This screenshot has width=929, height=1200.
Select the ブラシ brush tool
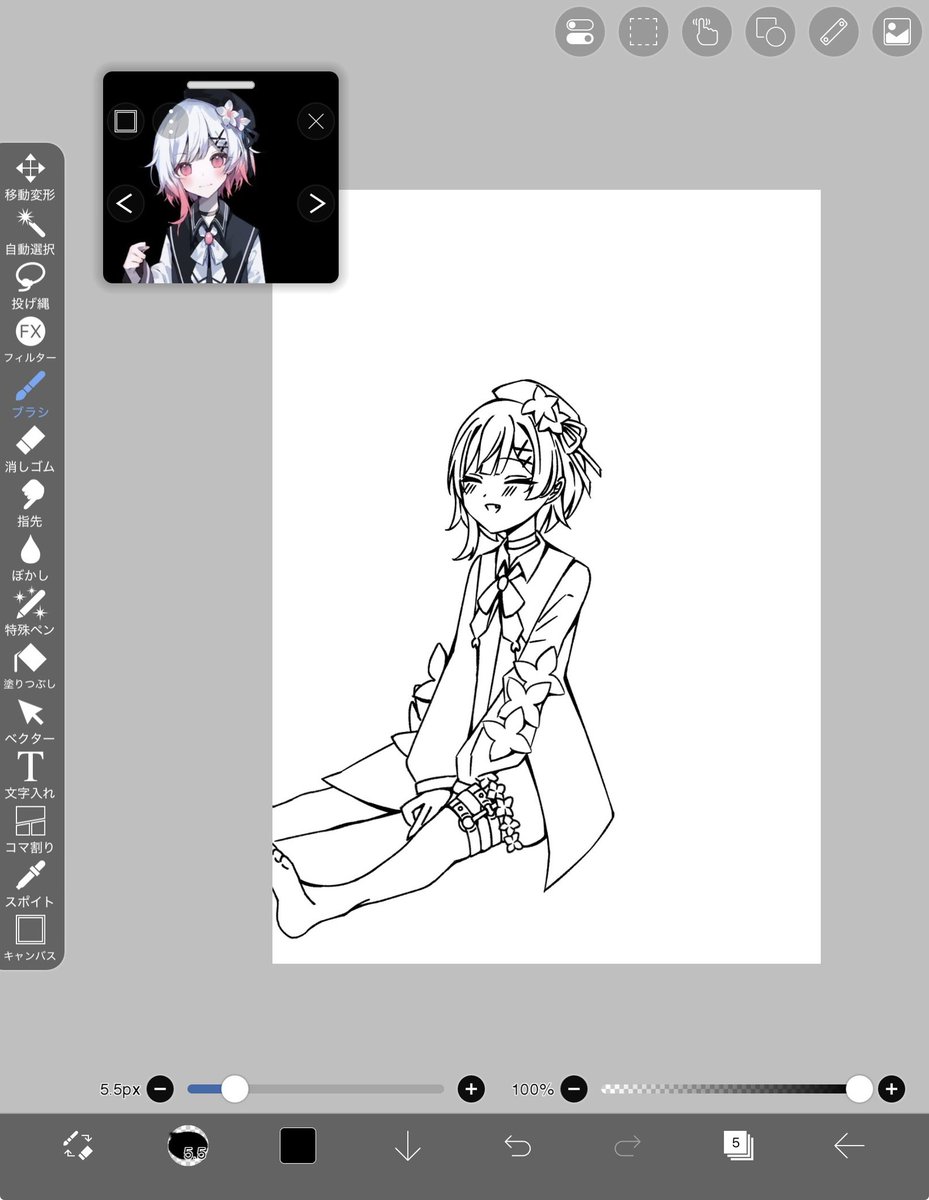(x=30, y=394)
